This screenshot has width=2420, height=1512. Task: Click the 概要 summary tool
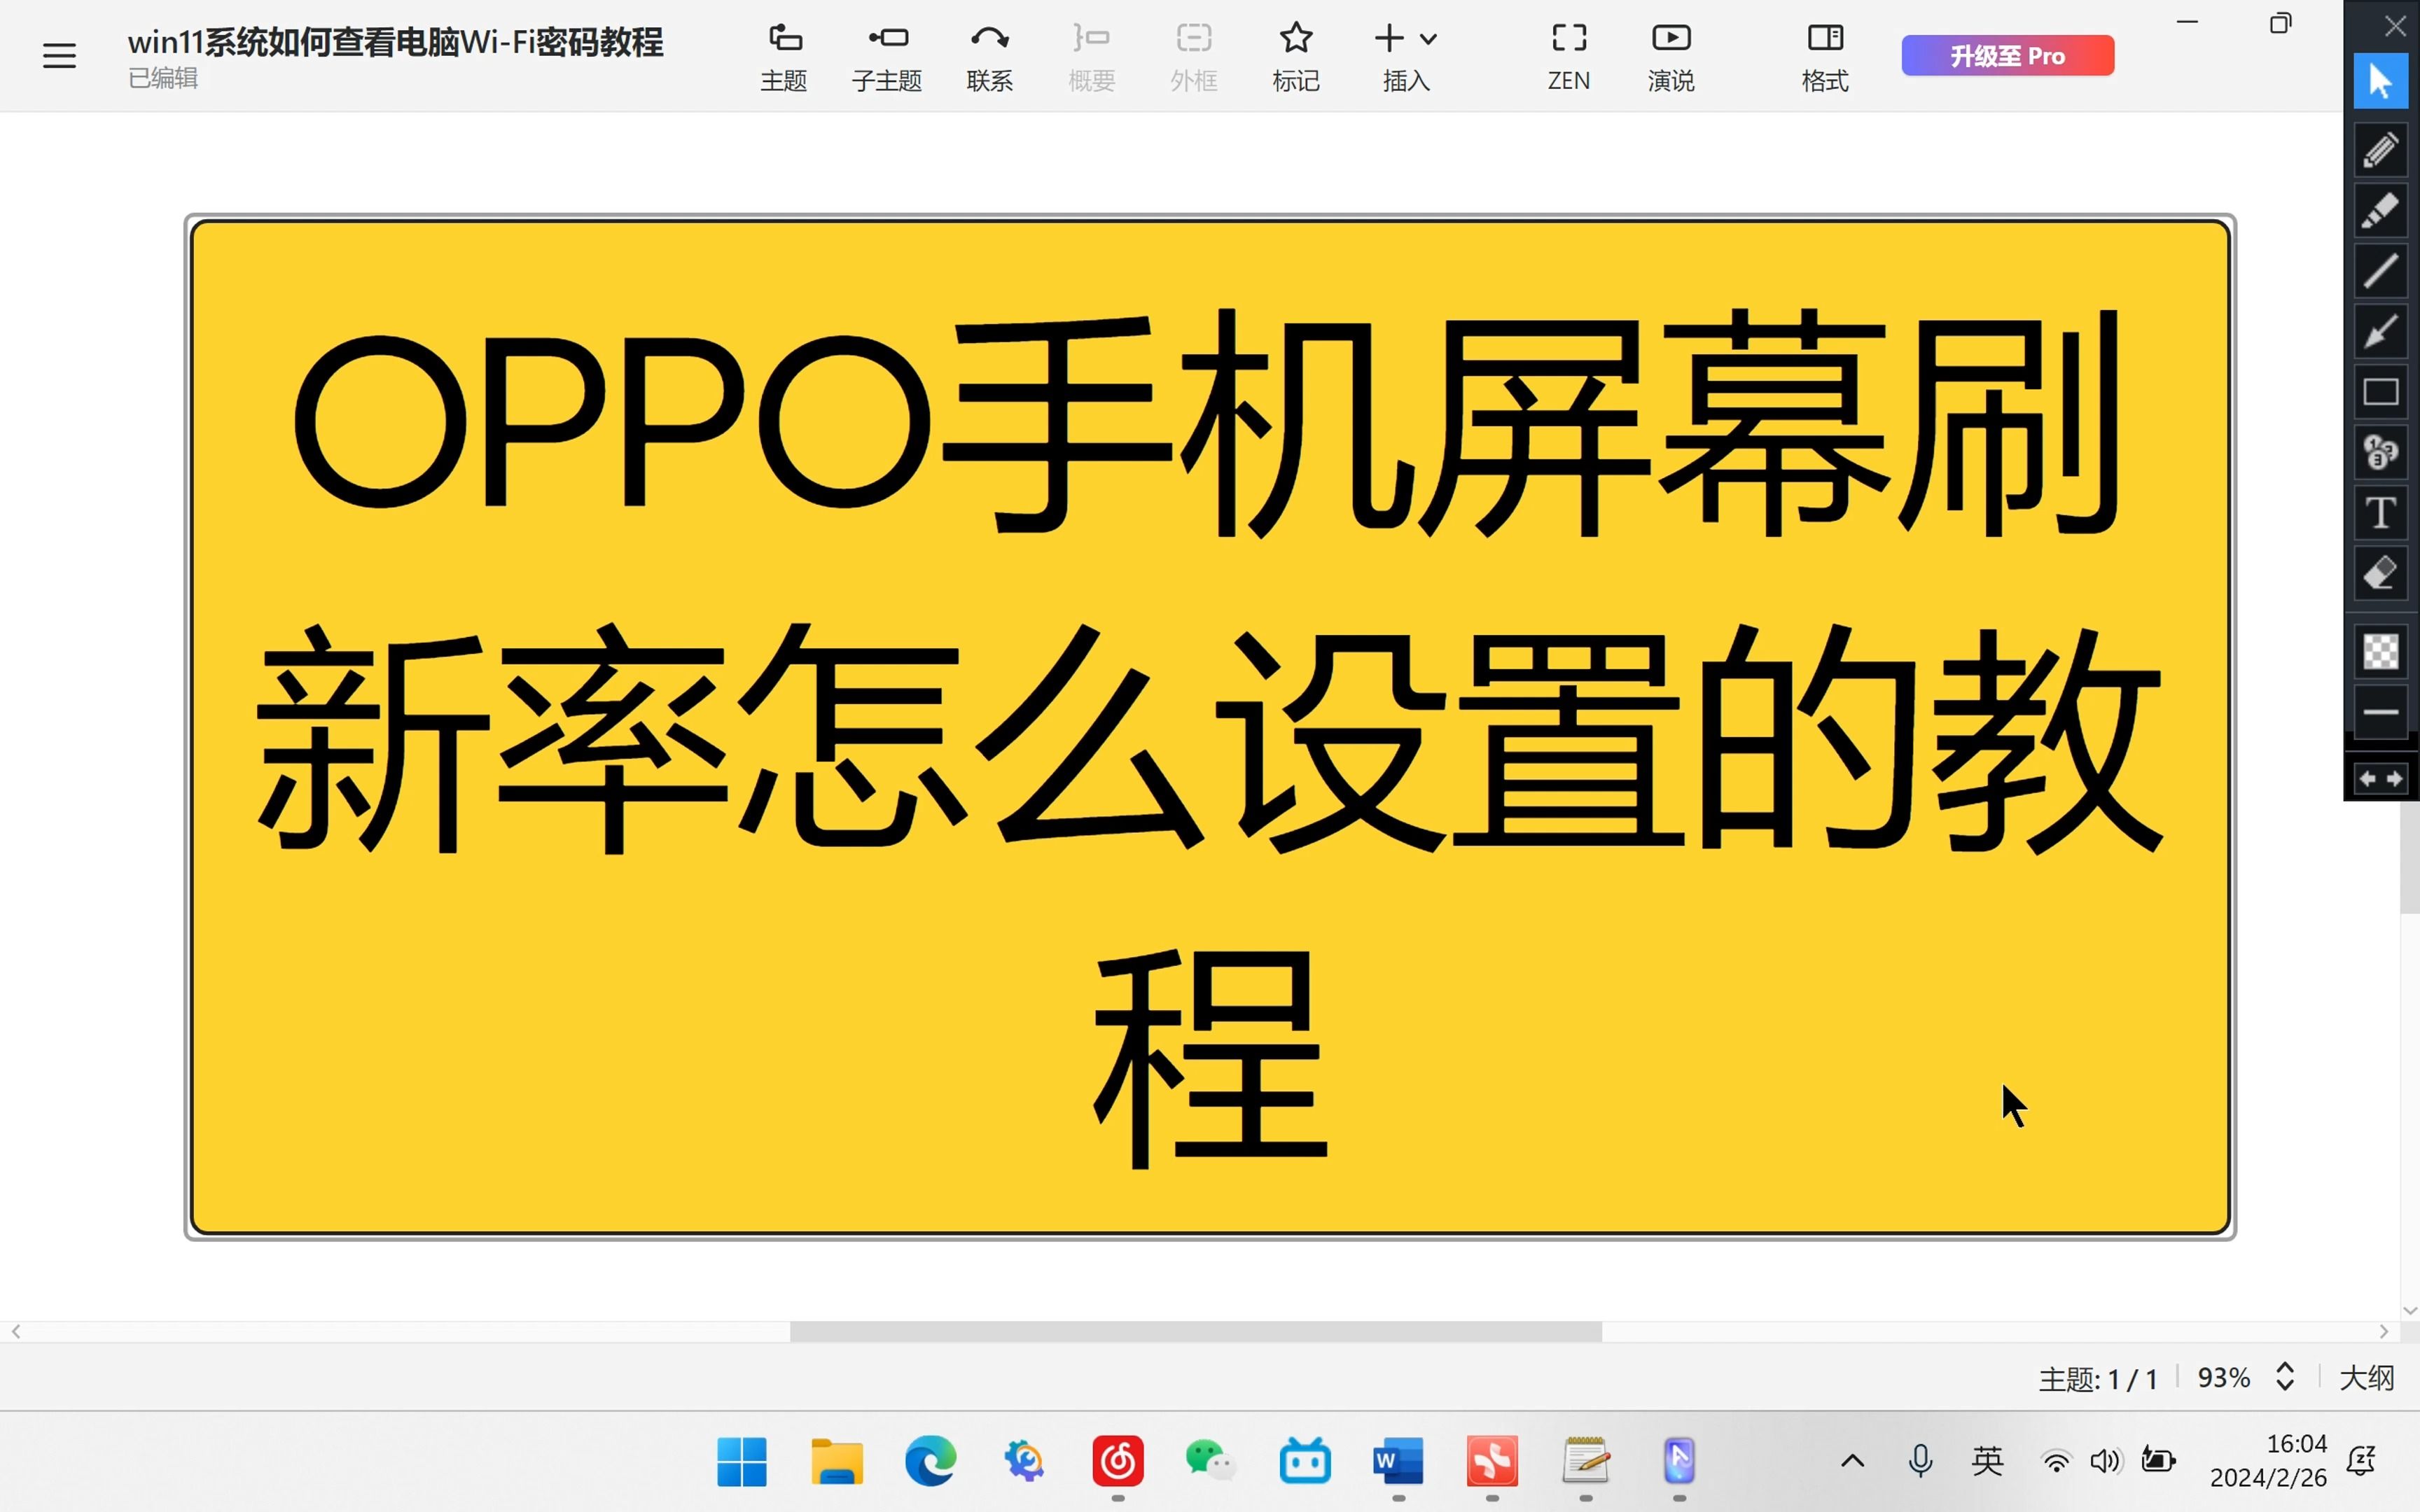point(1092,57)
